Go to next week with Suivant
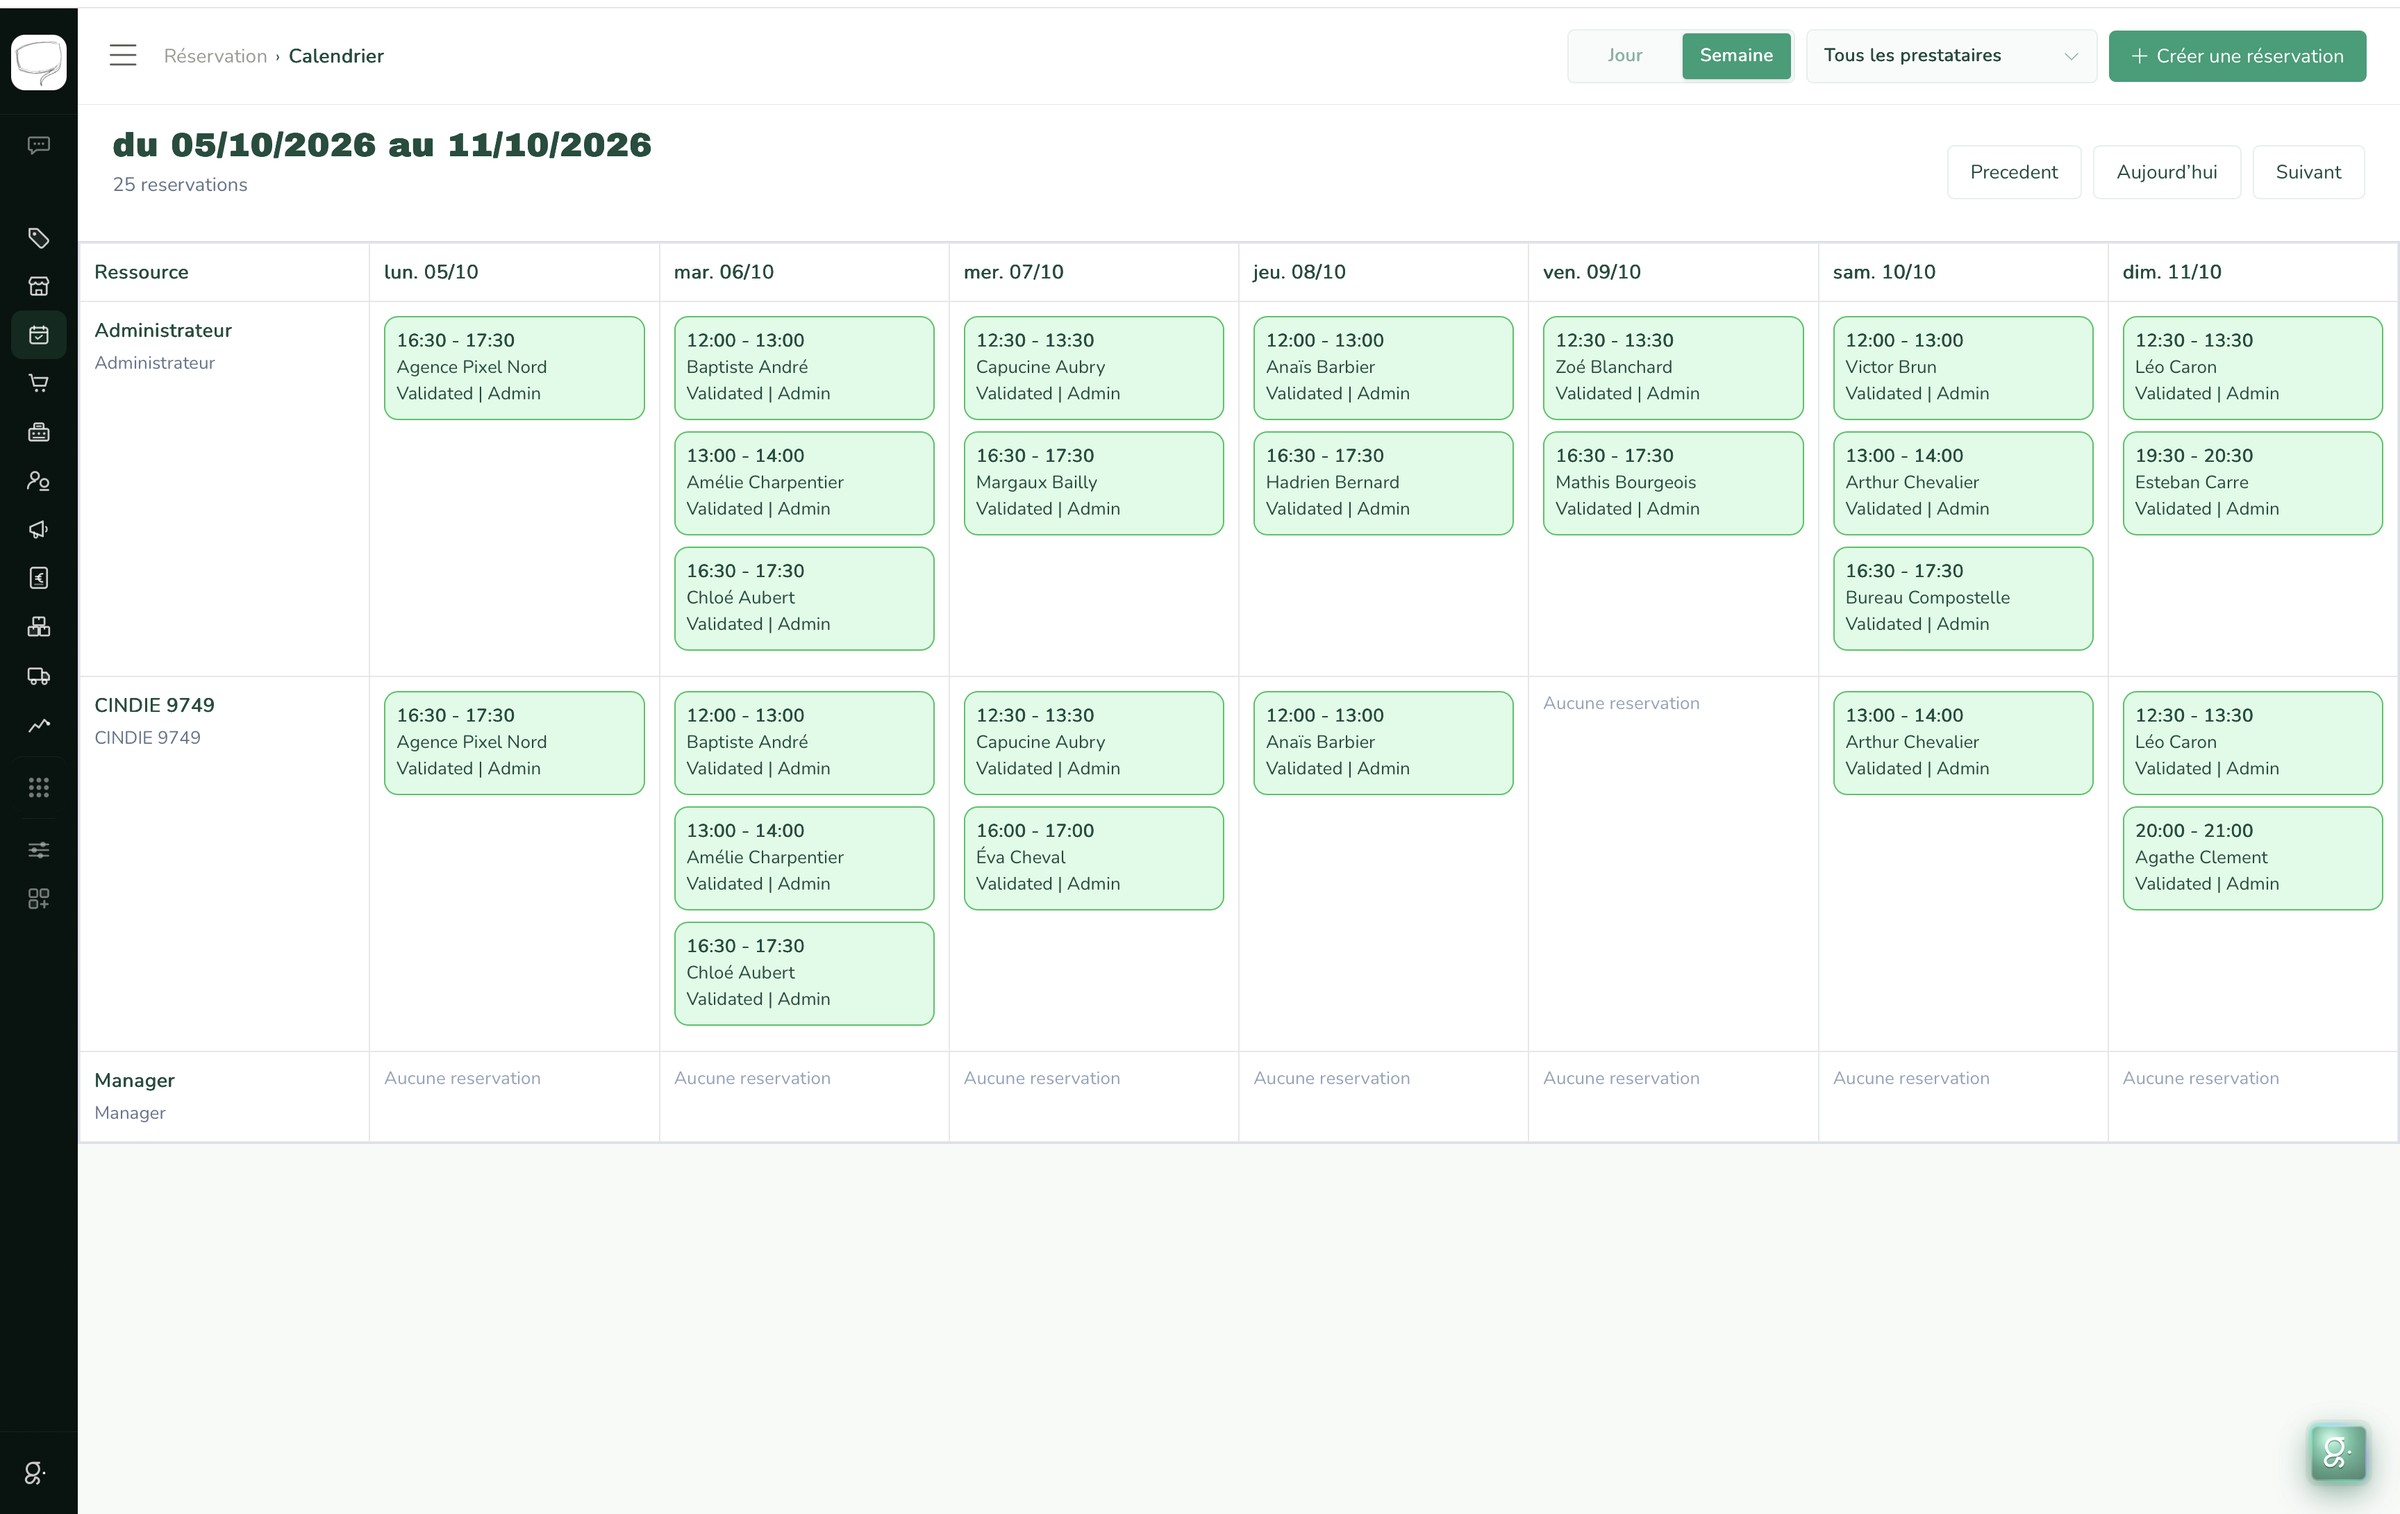Image resolution: width=2400 pixels, height=1514 pixels. pyautogui.click(x=2308, y=172)
